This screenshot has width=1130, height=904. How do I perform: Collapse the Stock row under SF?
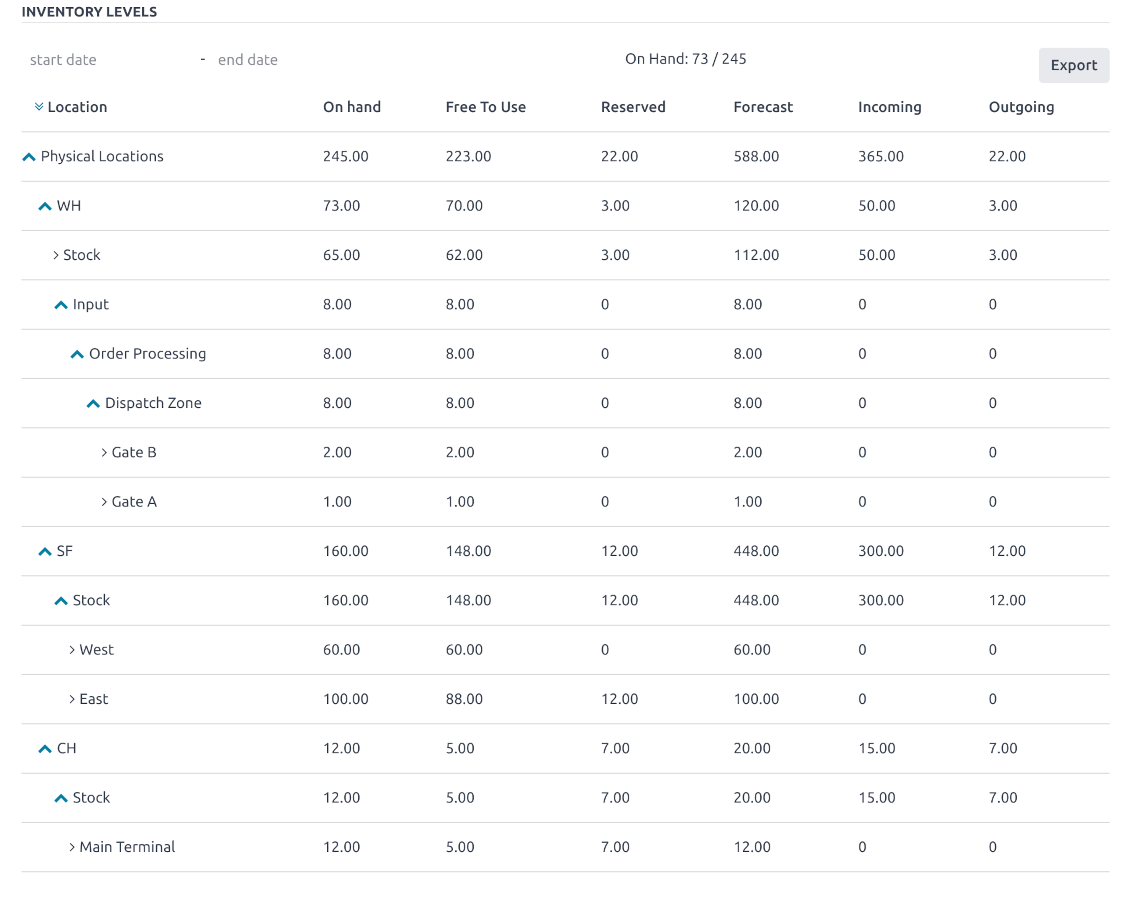61,601
